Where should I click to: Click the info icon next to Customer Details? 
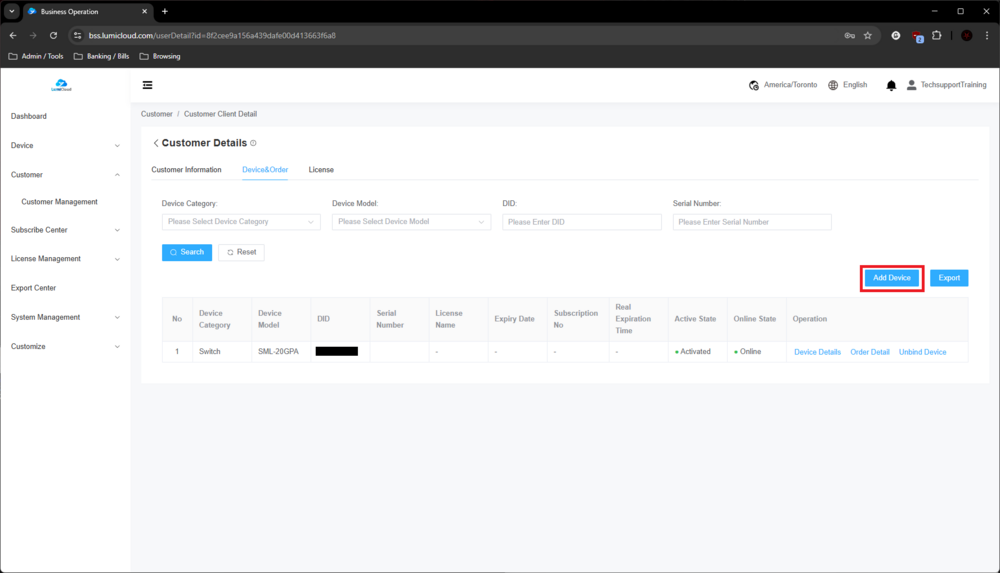[x=253, y=143]
